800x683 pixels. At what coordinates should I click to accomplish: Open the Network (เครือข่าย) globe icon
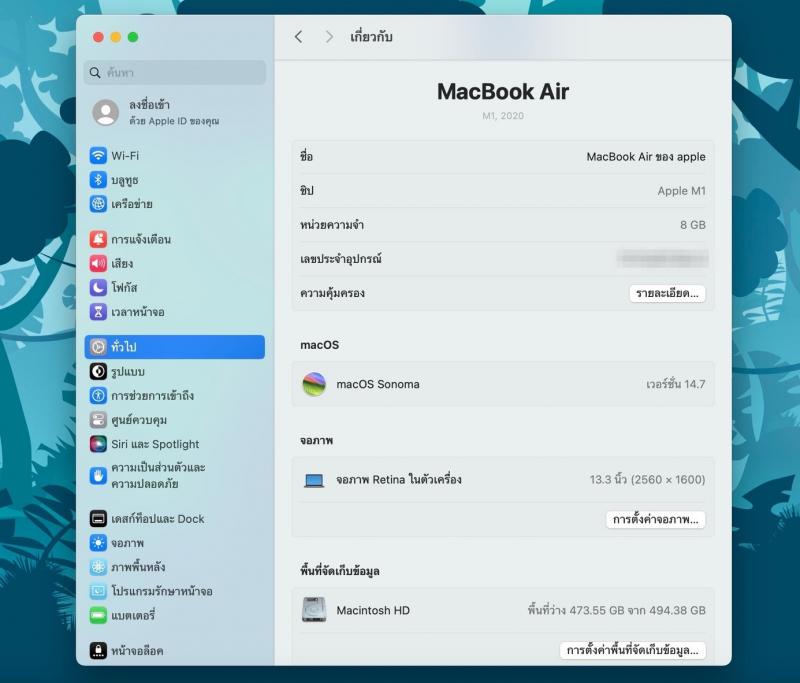pos(98,204)
